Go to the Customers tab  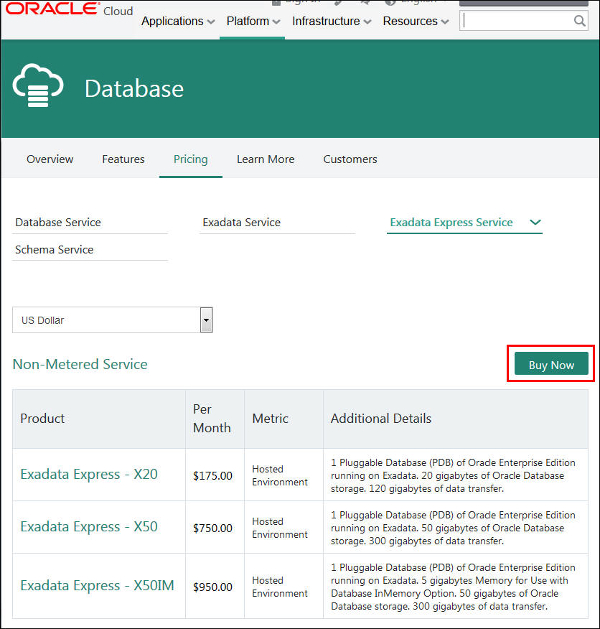(350, 159)
